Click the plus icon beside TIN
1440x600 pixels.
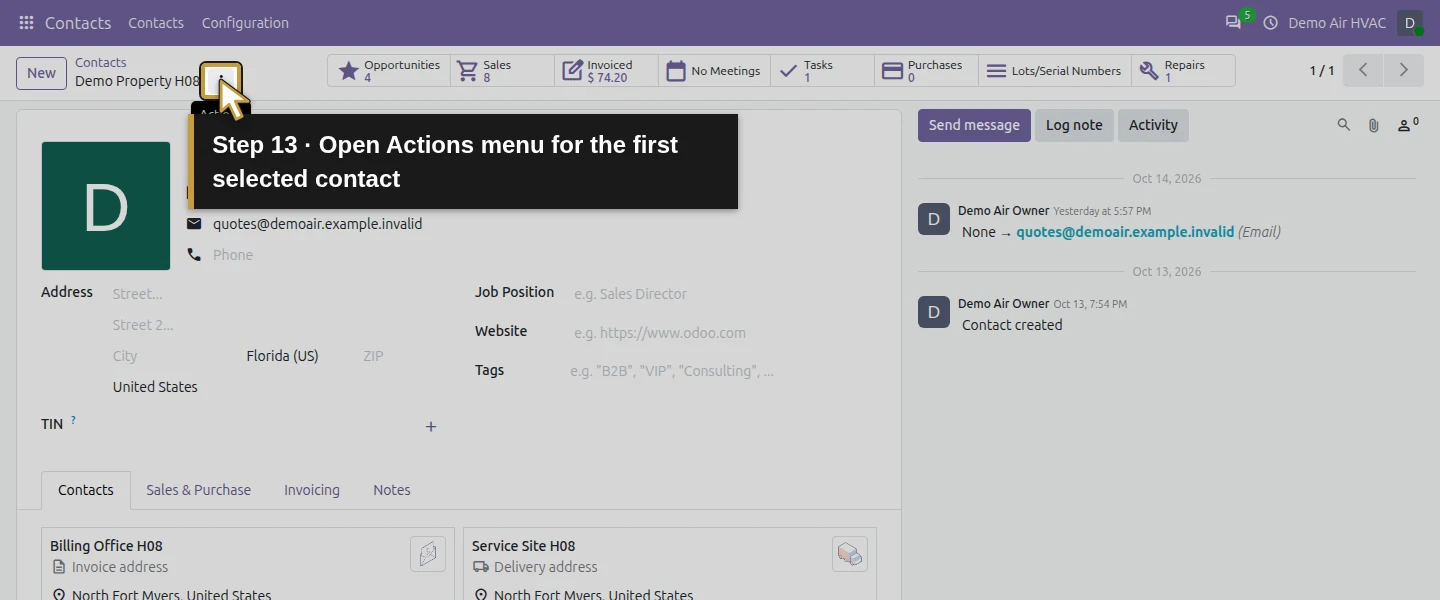[431, 427]
